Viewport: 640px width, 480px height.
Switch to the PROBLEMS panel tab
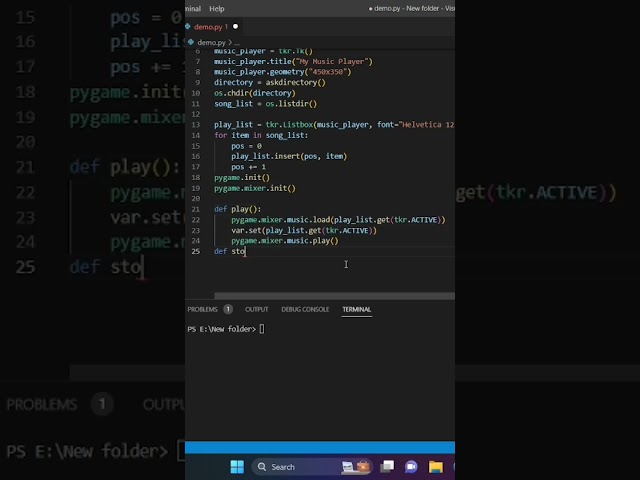point(202,309)
